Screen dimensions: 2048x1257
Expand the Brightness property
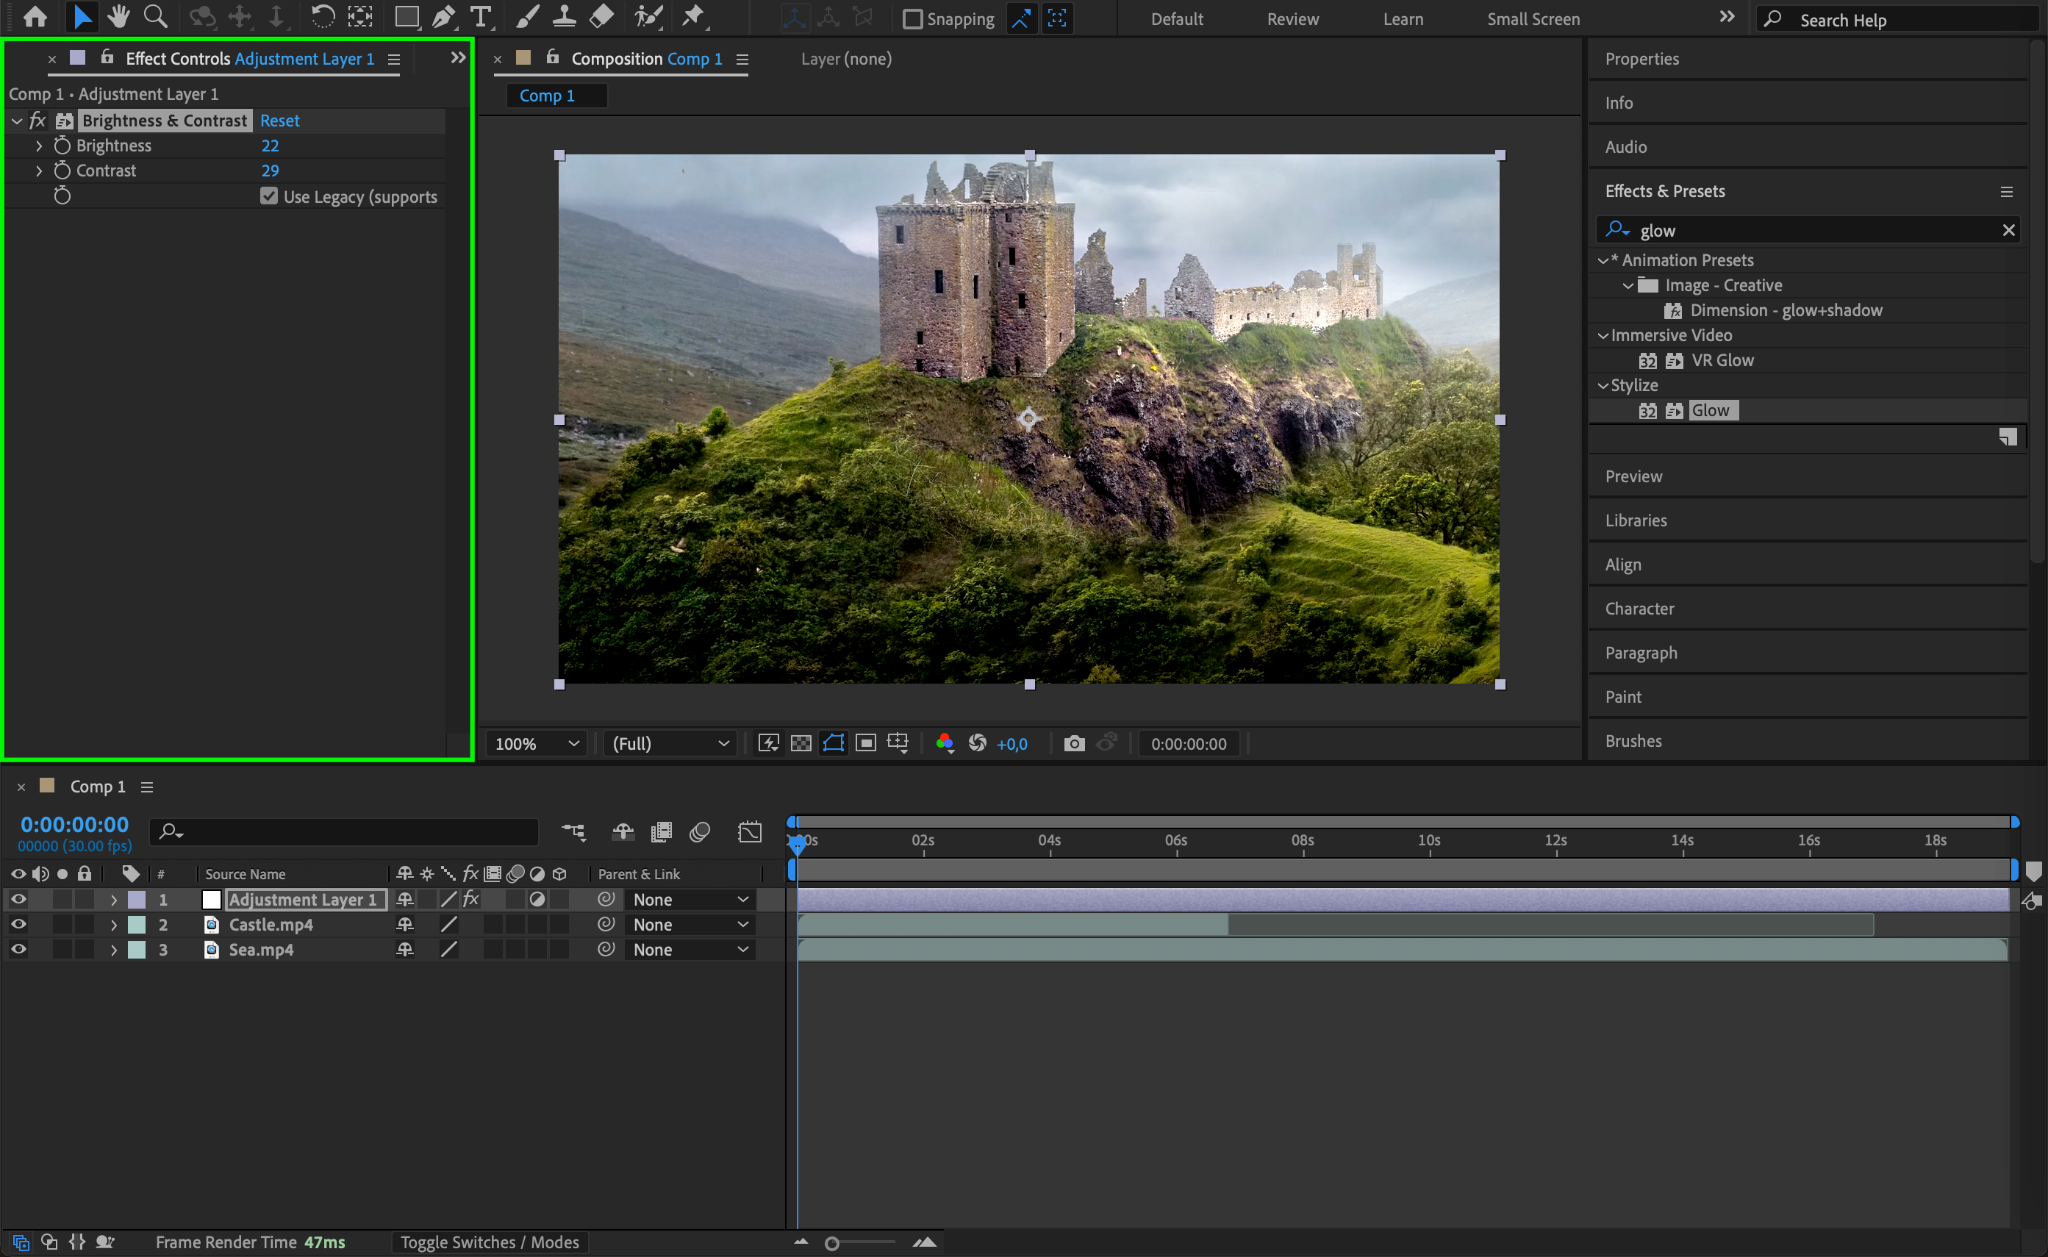(39, 146)
